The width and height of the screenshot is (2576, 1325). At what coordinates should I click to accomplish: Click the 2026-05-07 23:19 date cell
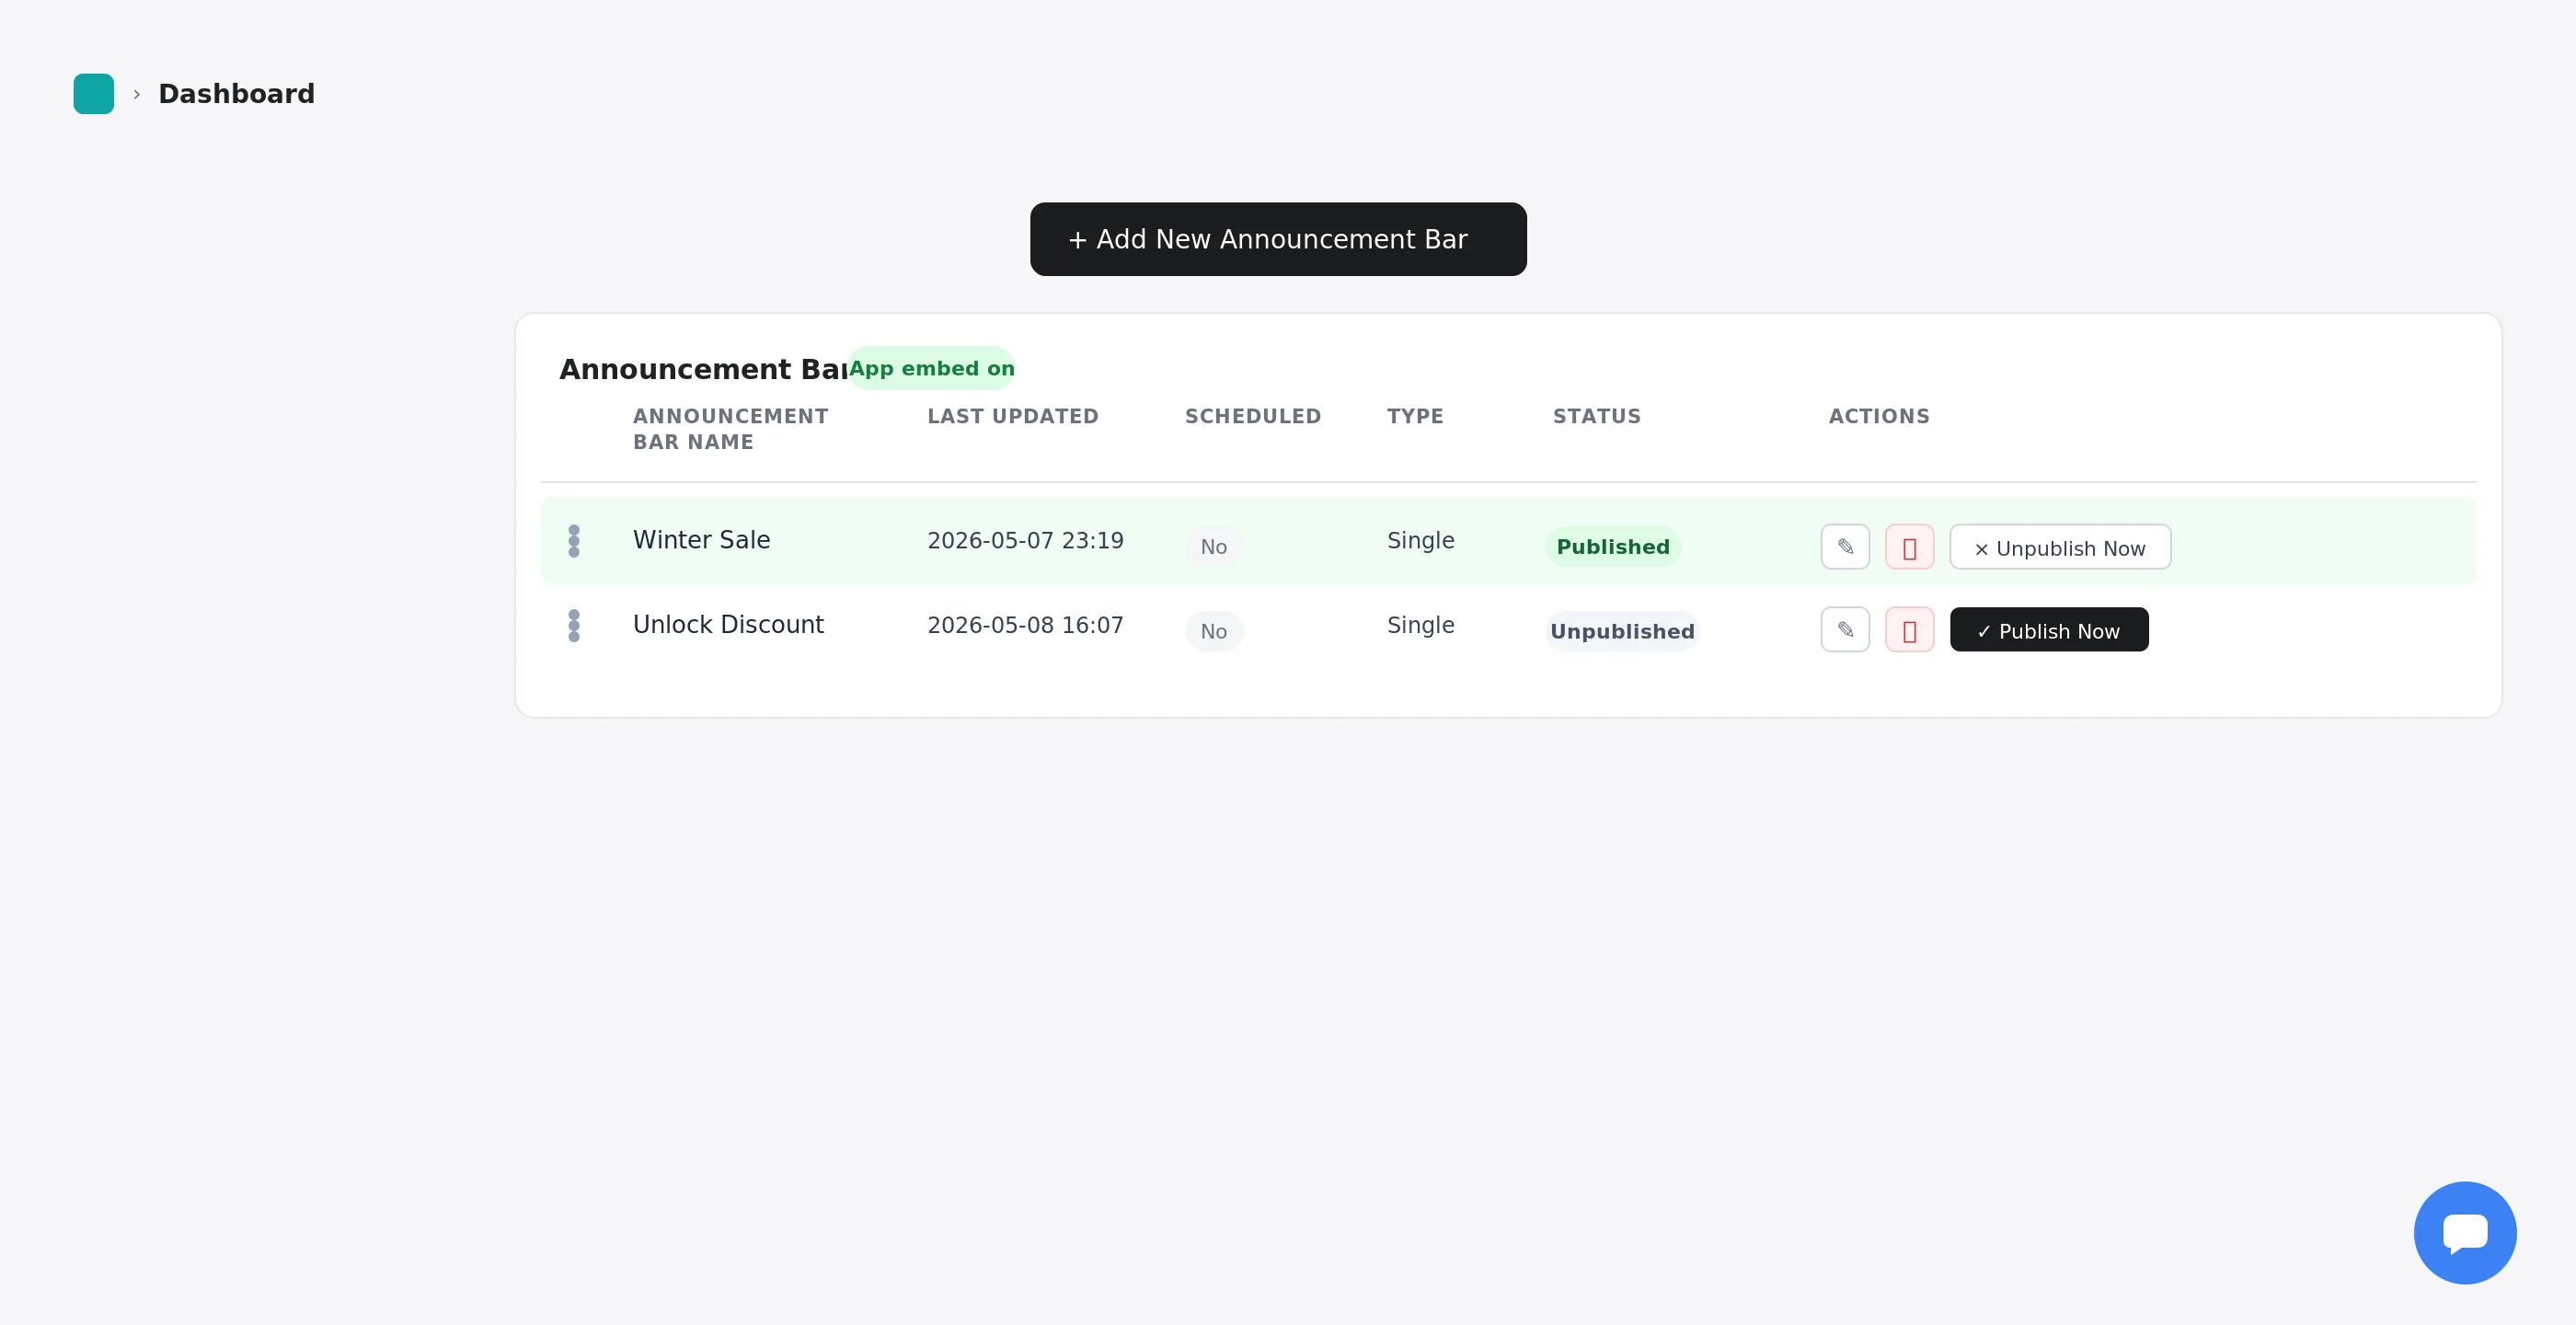point(1025,541)
